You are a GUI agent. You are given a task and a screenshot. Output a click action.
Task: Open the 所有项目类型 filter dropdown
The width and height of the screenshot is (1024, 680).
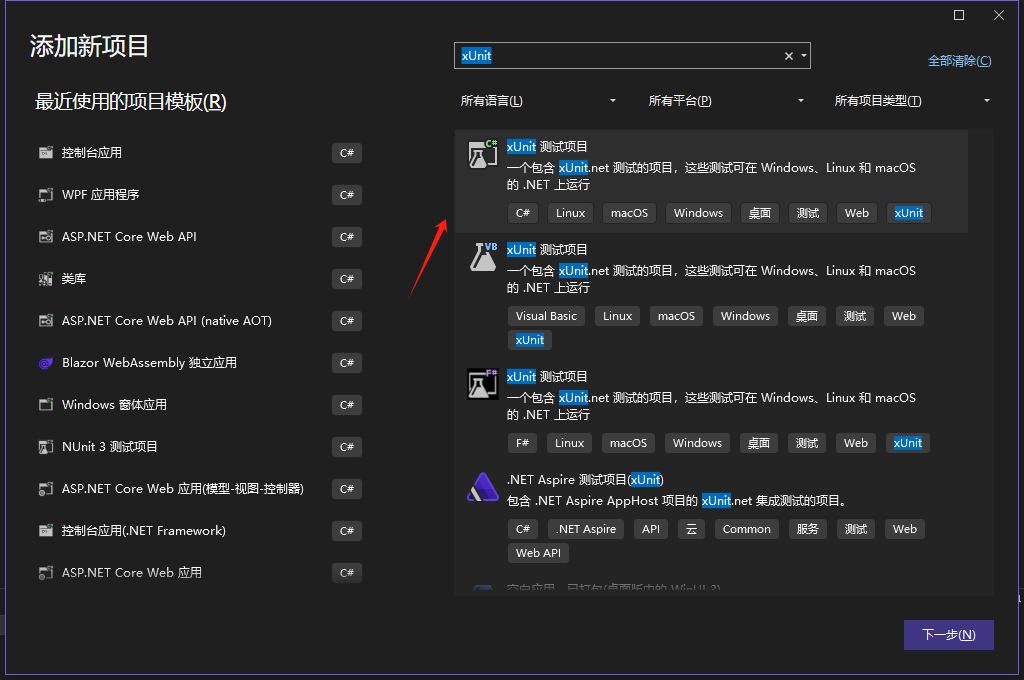913,101
